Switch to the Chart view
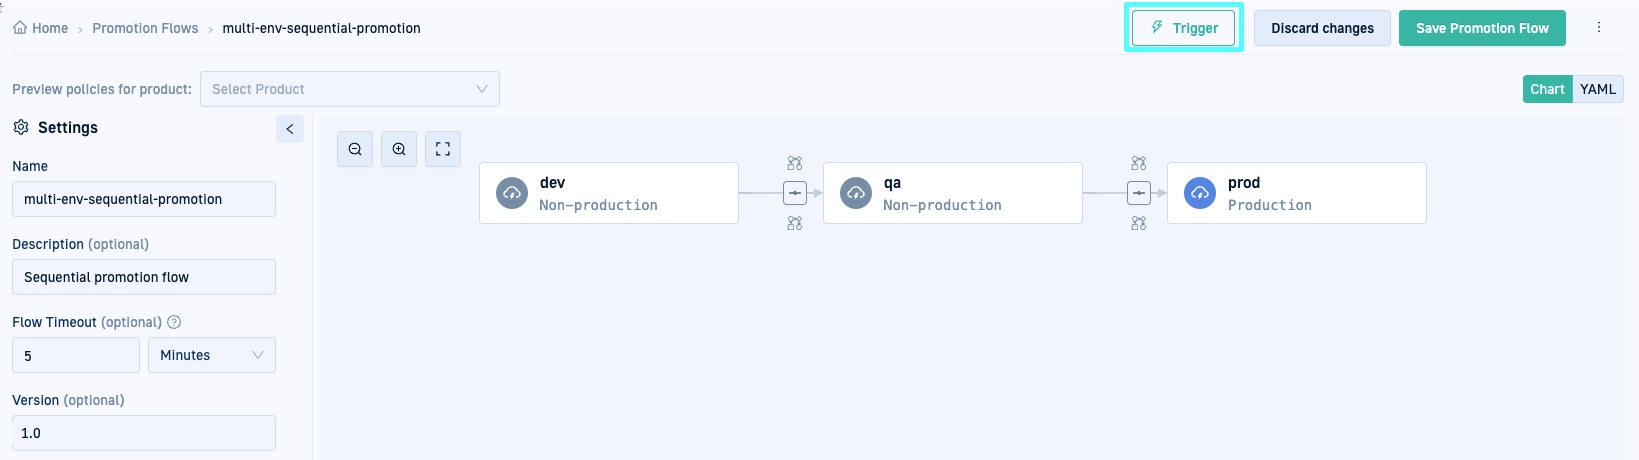Viewport: 1639px width, 460px height. coord(1547,89)
